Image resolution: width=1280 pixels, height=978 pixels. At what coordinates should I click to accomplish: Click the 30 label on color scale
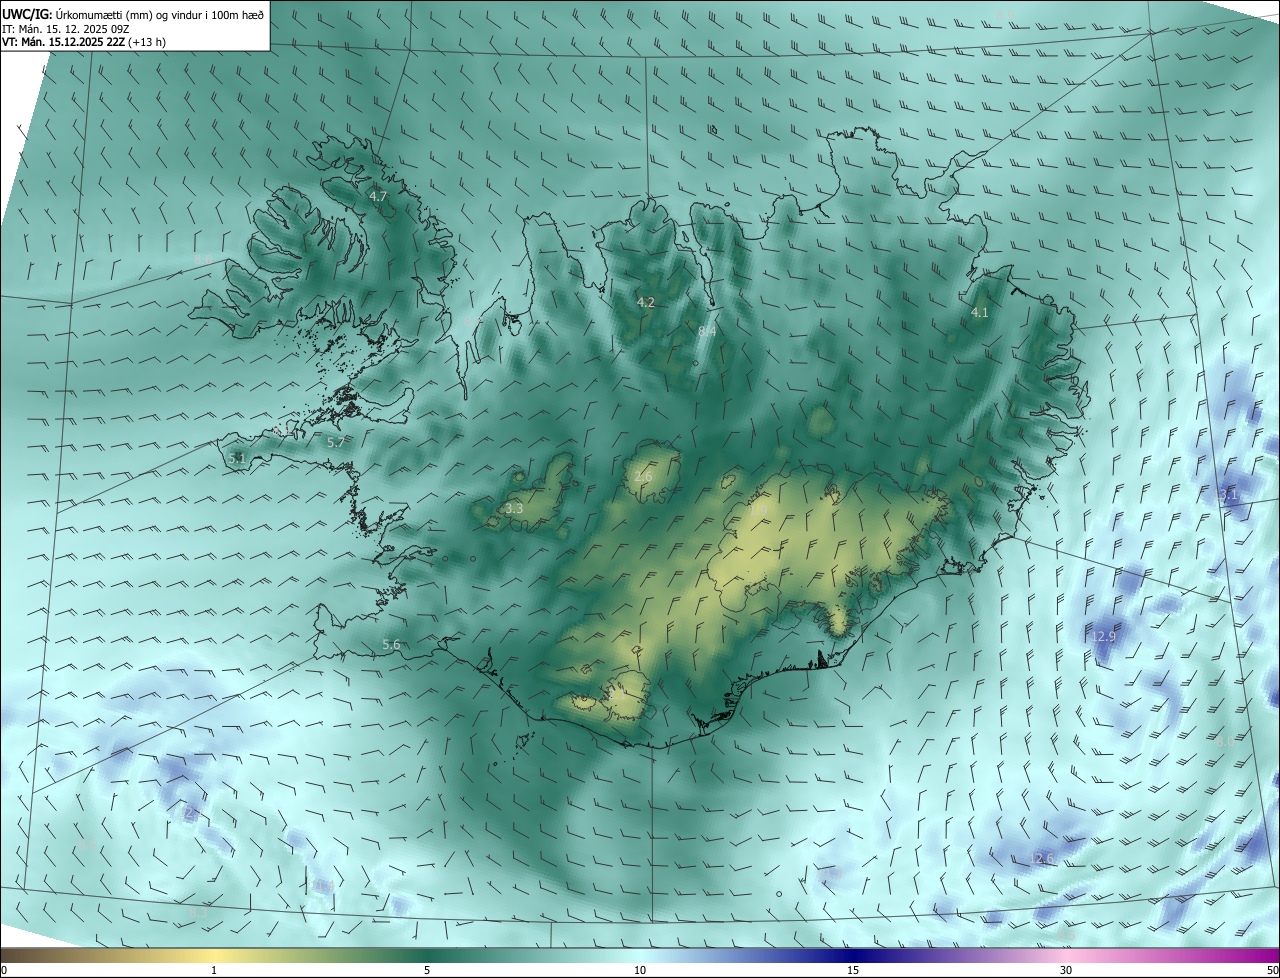(1066, 970)
